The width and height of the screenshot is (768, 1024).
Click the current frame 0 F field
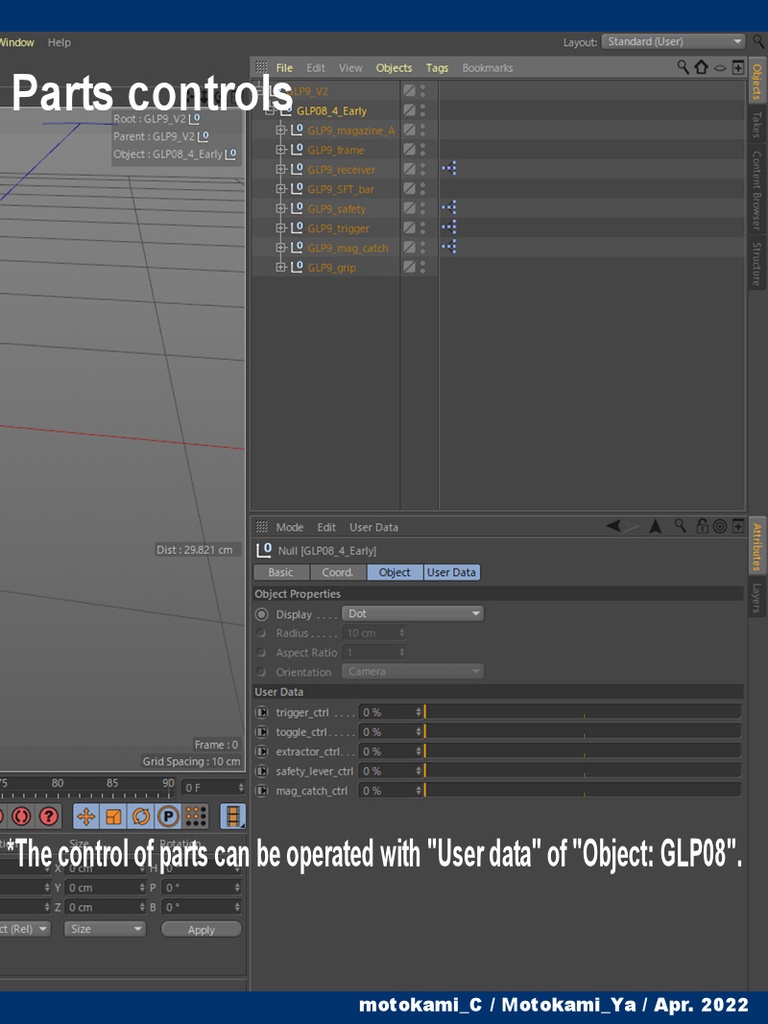tap(213, 788)
